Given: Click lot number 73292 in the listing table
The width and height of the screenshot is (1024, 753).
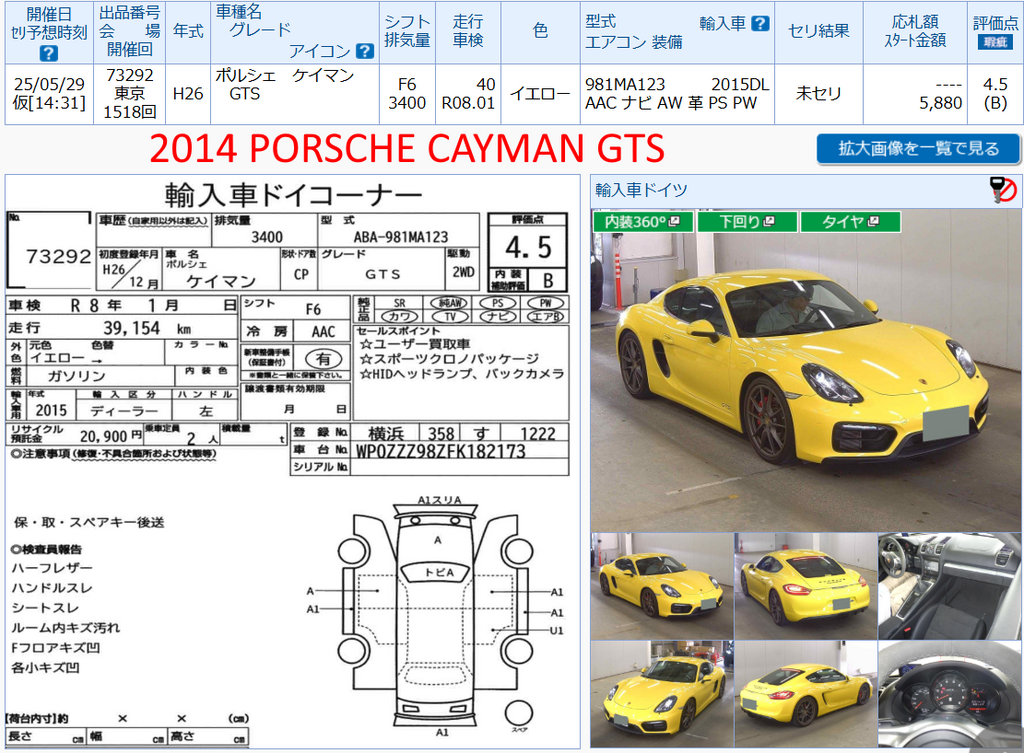Looking at the screenshot, I should coord(129,76).
